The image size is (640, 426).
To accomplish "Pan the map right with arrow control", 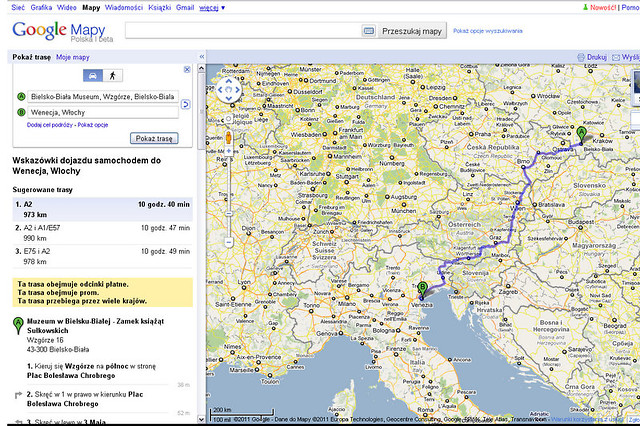I will pos(238,90).
